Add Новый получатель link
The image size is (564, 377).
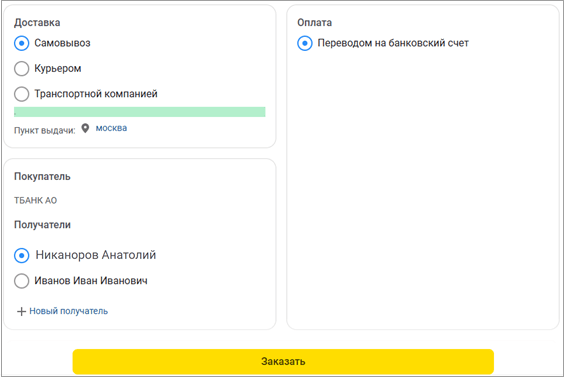68,311
